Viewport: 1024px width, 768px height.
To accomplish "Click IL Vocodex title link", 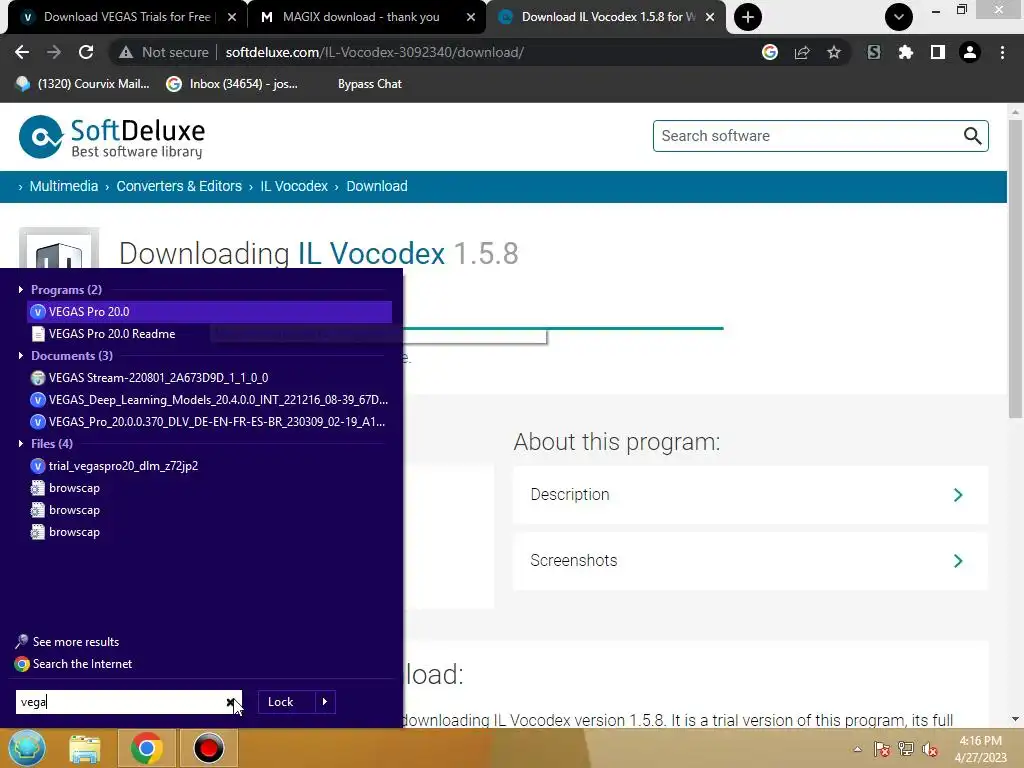I will [x=372, y=253].
